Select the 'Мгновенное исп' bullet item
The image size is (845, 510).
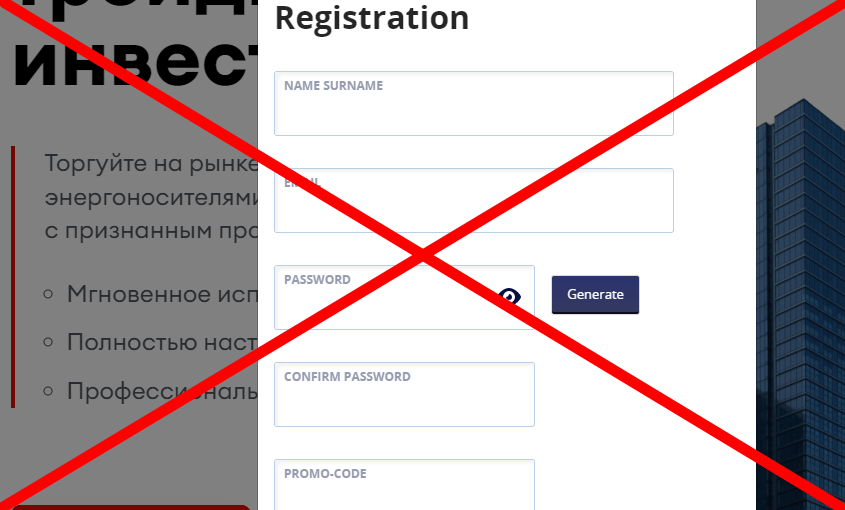click(162, 294)
